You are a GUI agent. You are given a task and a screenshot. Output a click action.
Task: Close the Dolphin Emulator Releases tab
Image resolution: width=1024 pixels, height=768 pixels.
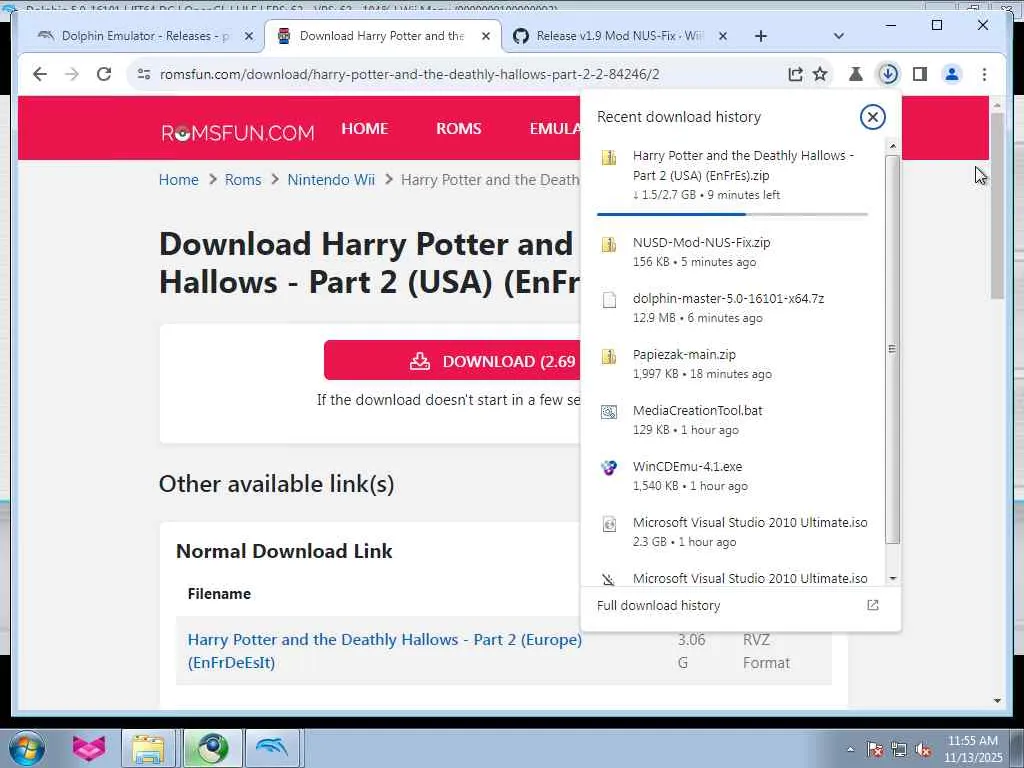click(249, 37)
